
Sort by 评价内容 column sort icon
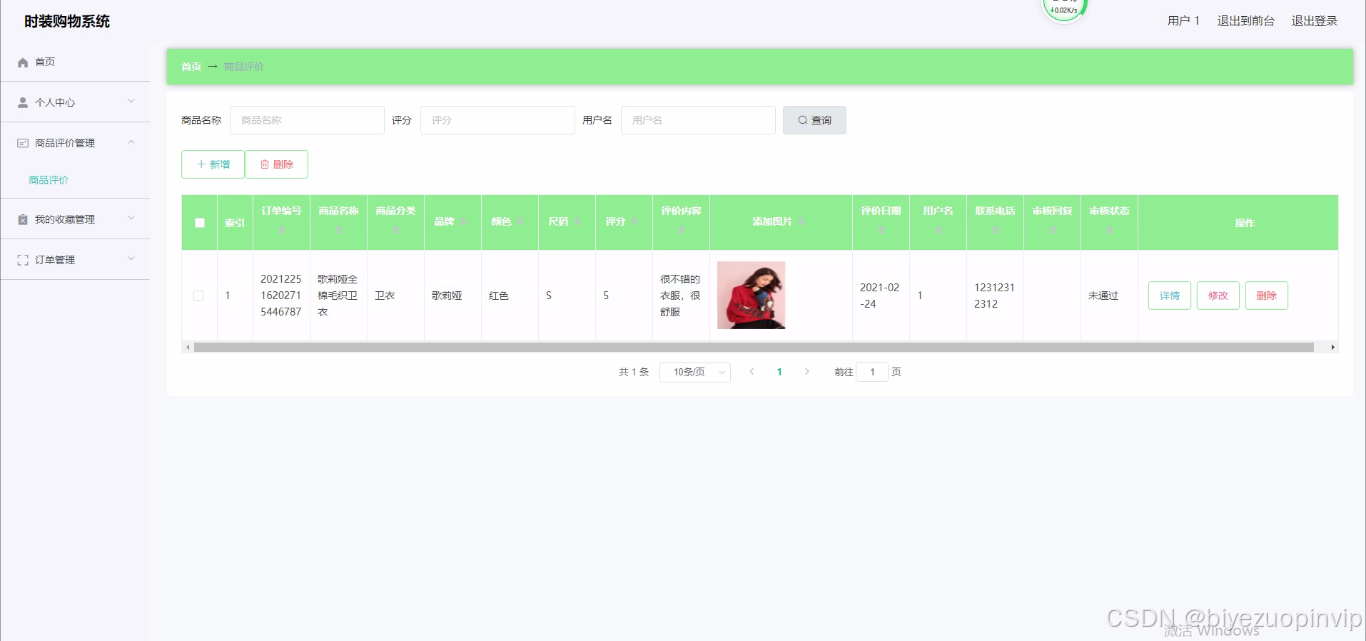(x=681, y=232)
